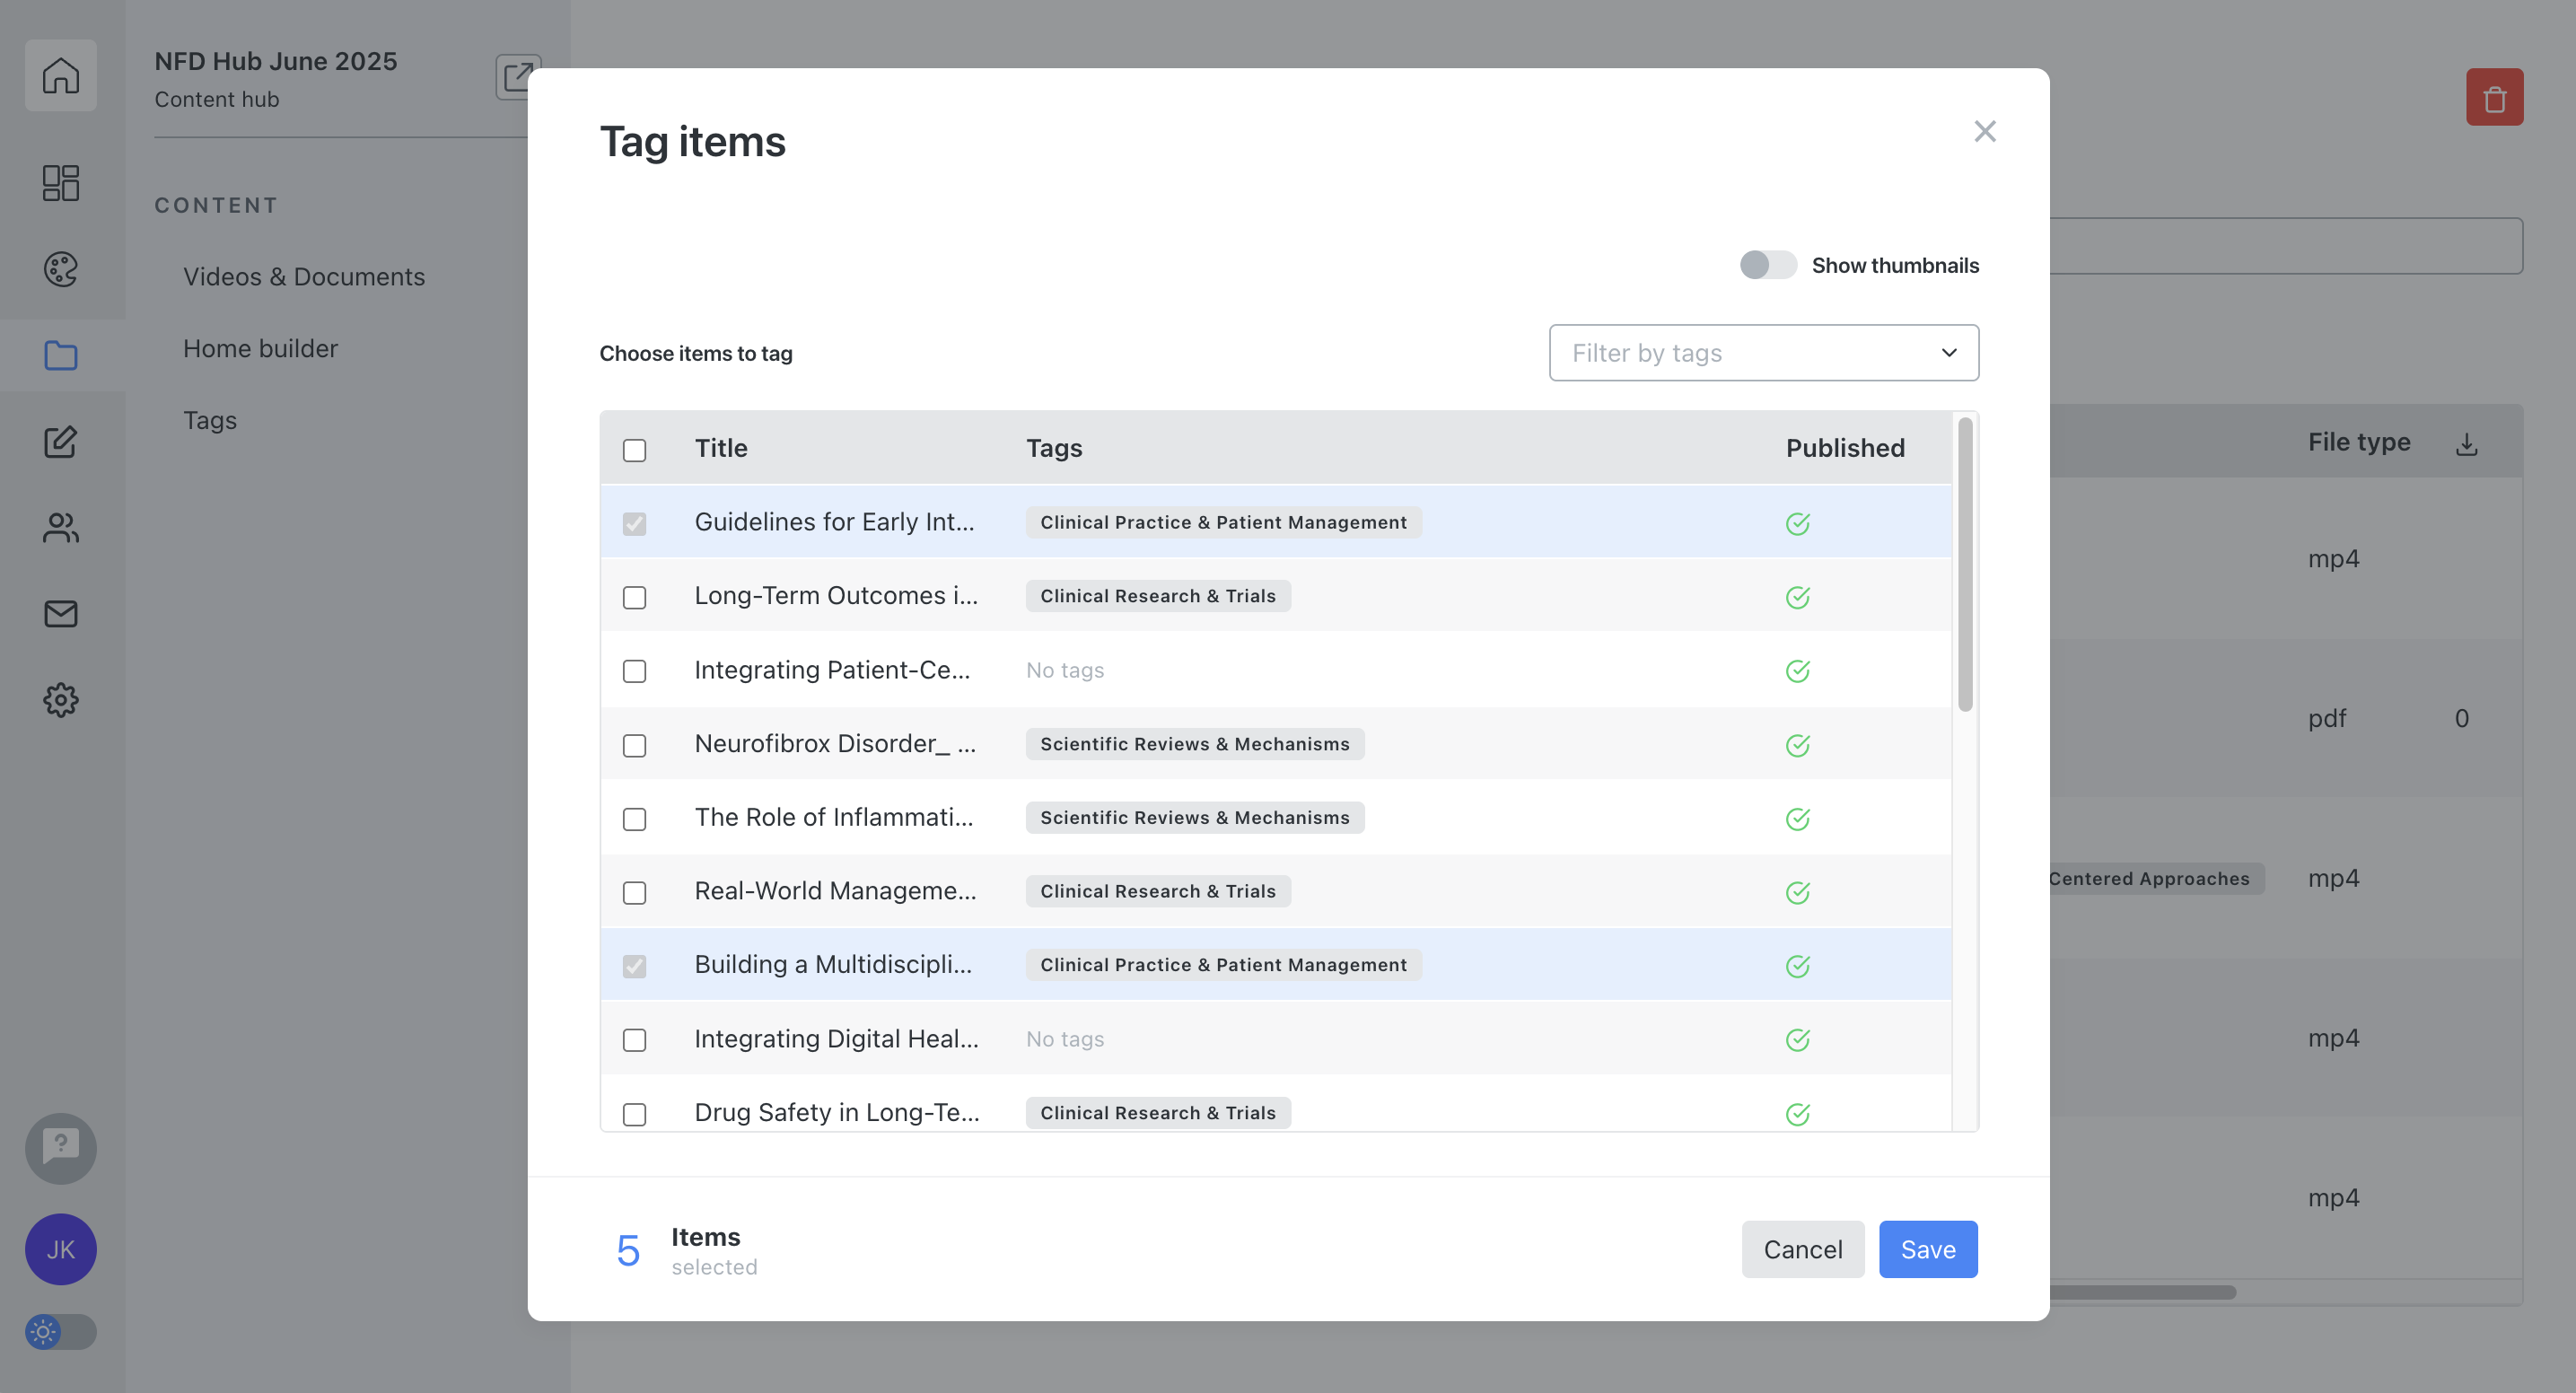Image resolution: width=2576 pixels, height=1393 pixels.
Task: Click Clinical Research tag on Drug Safety row
Action: pos(1158,1113)
